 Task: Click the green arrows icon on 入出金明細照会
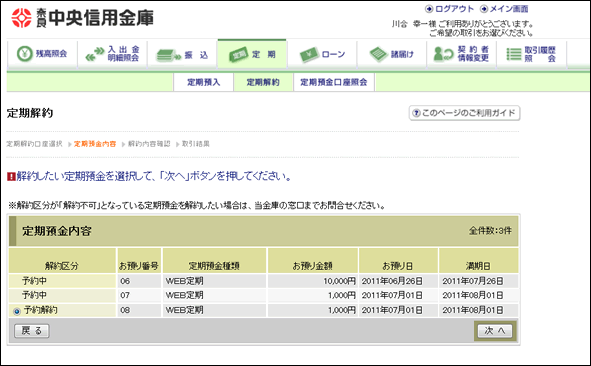click(95, 54)
